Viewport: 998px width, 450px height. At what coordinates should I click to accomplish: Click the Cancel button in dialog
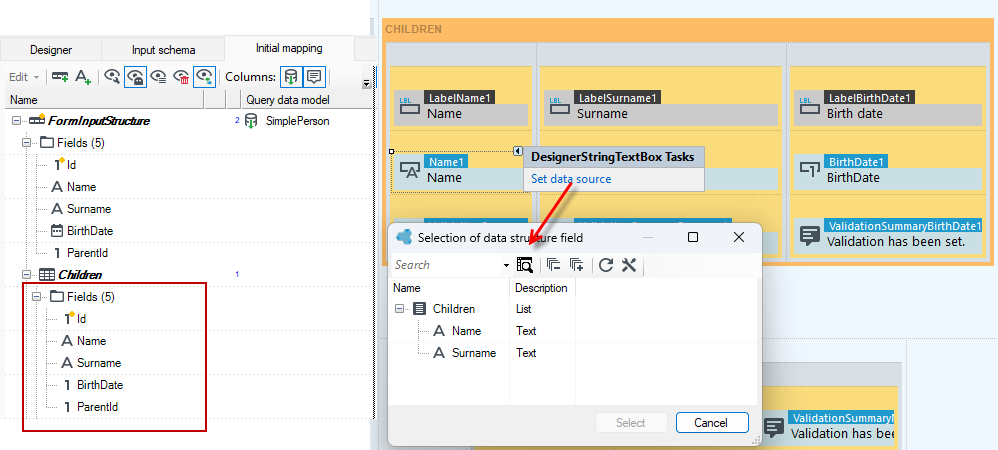[711, 423]
